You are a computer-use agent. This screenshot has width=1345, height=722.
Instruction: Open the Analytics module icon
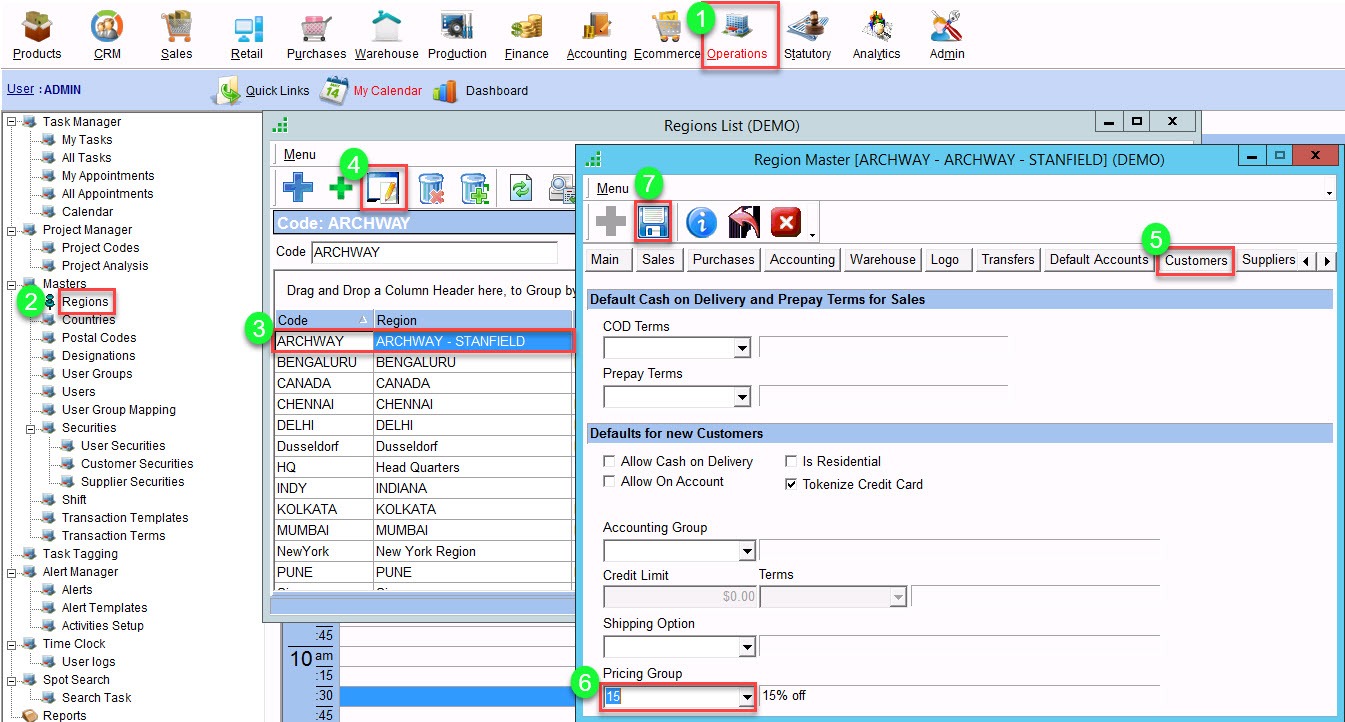click(x=876, y=36)
